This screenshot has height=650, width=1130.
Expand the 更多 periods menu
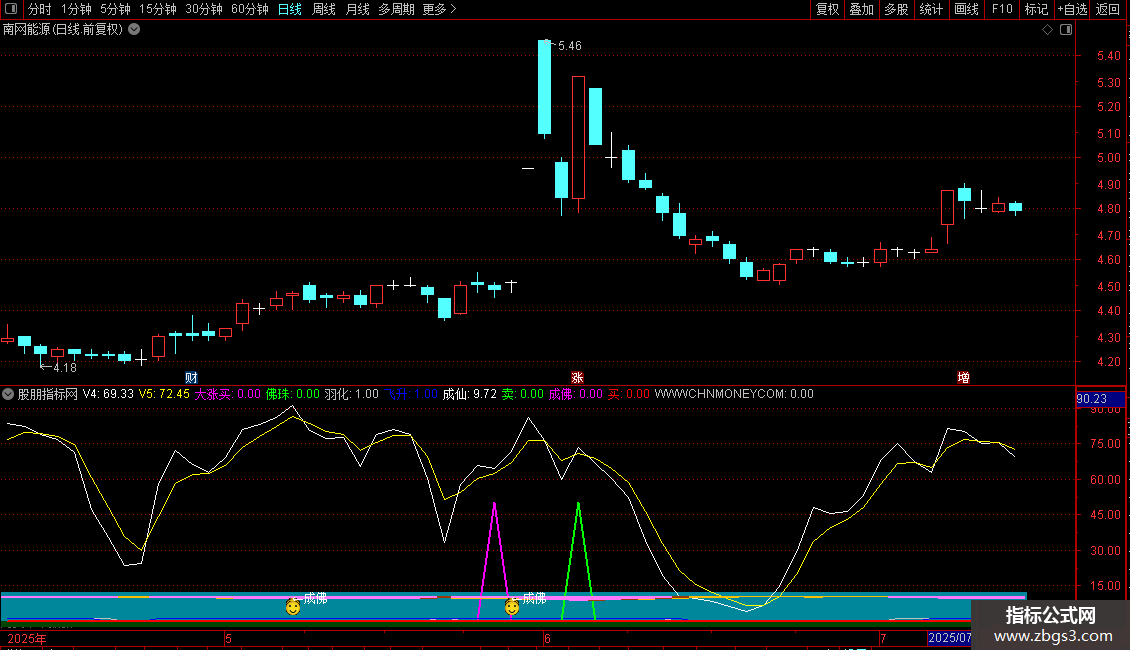[x=439, y=9]
